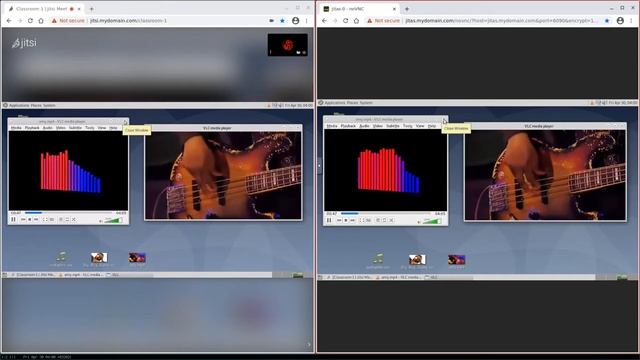Toggle loop mode in right VLC controls
The image size is (640, 360).
[384, 220]
